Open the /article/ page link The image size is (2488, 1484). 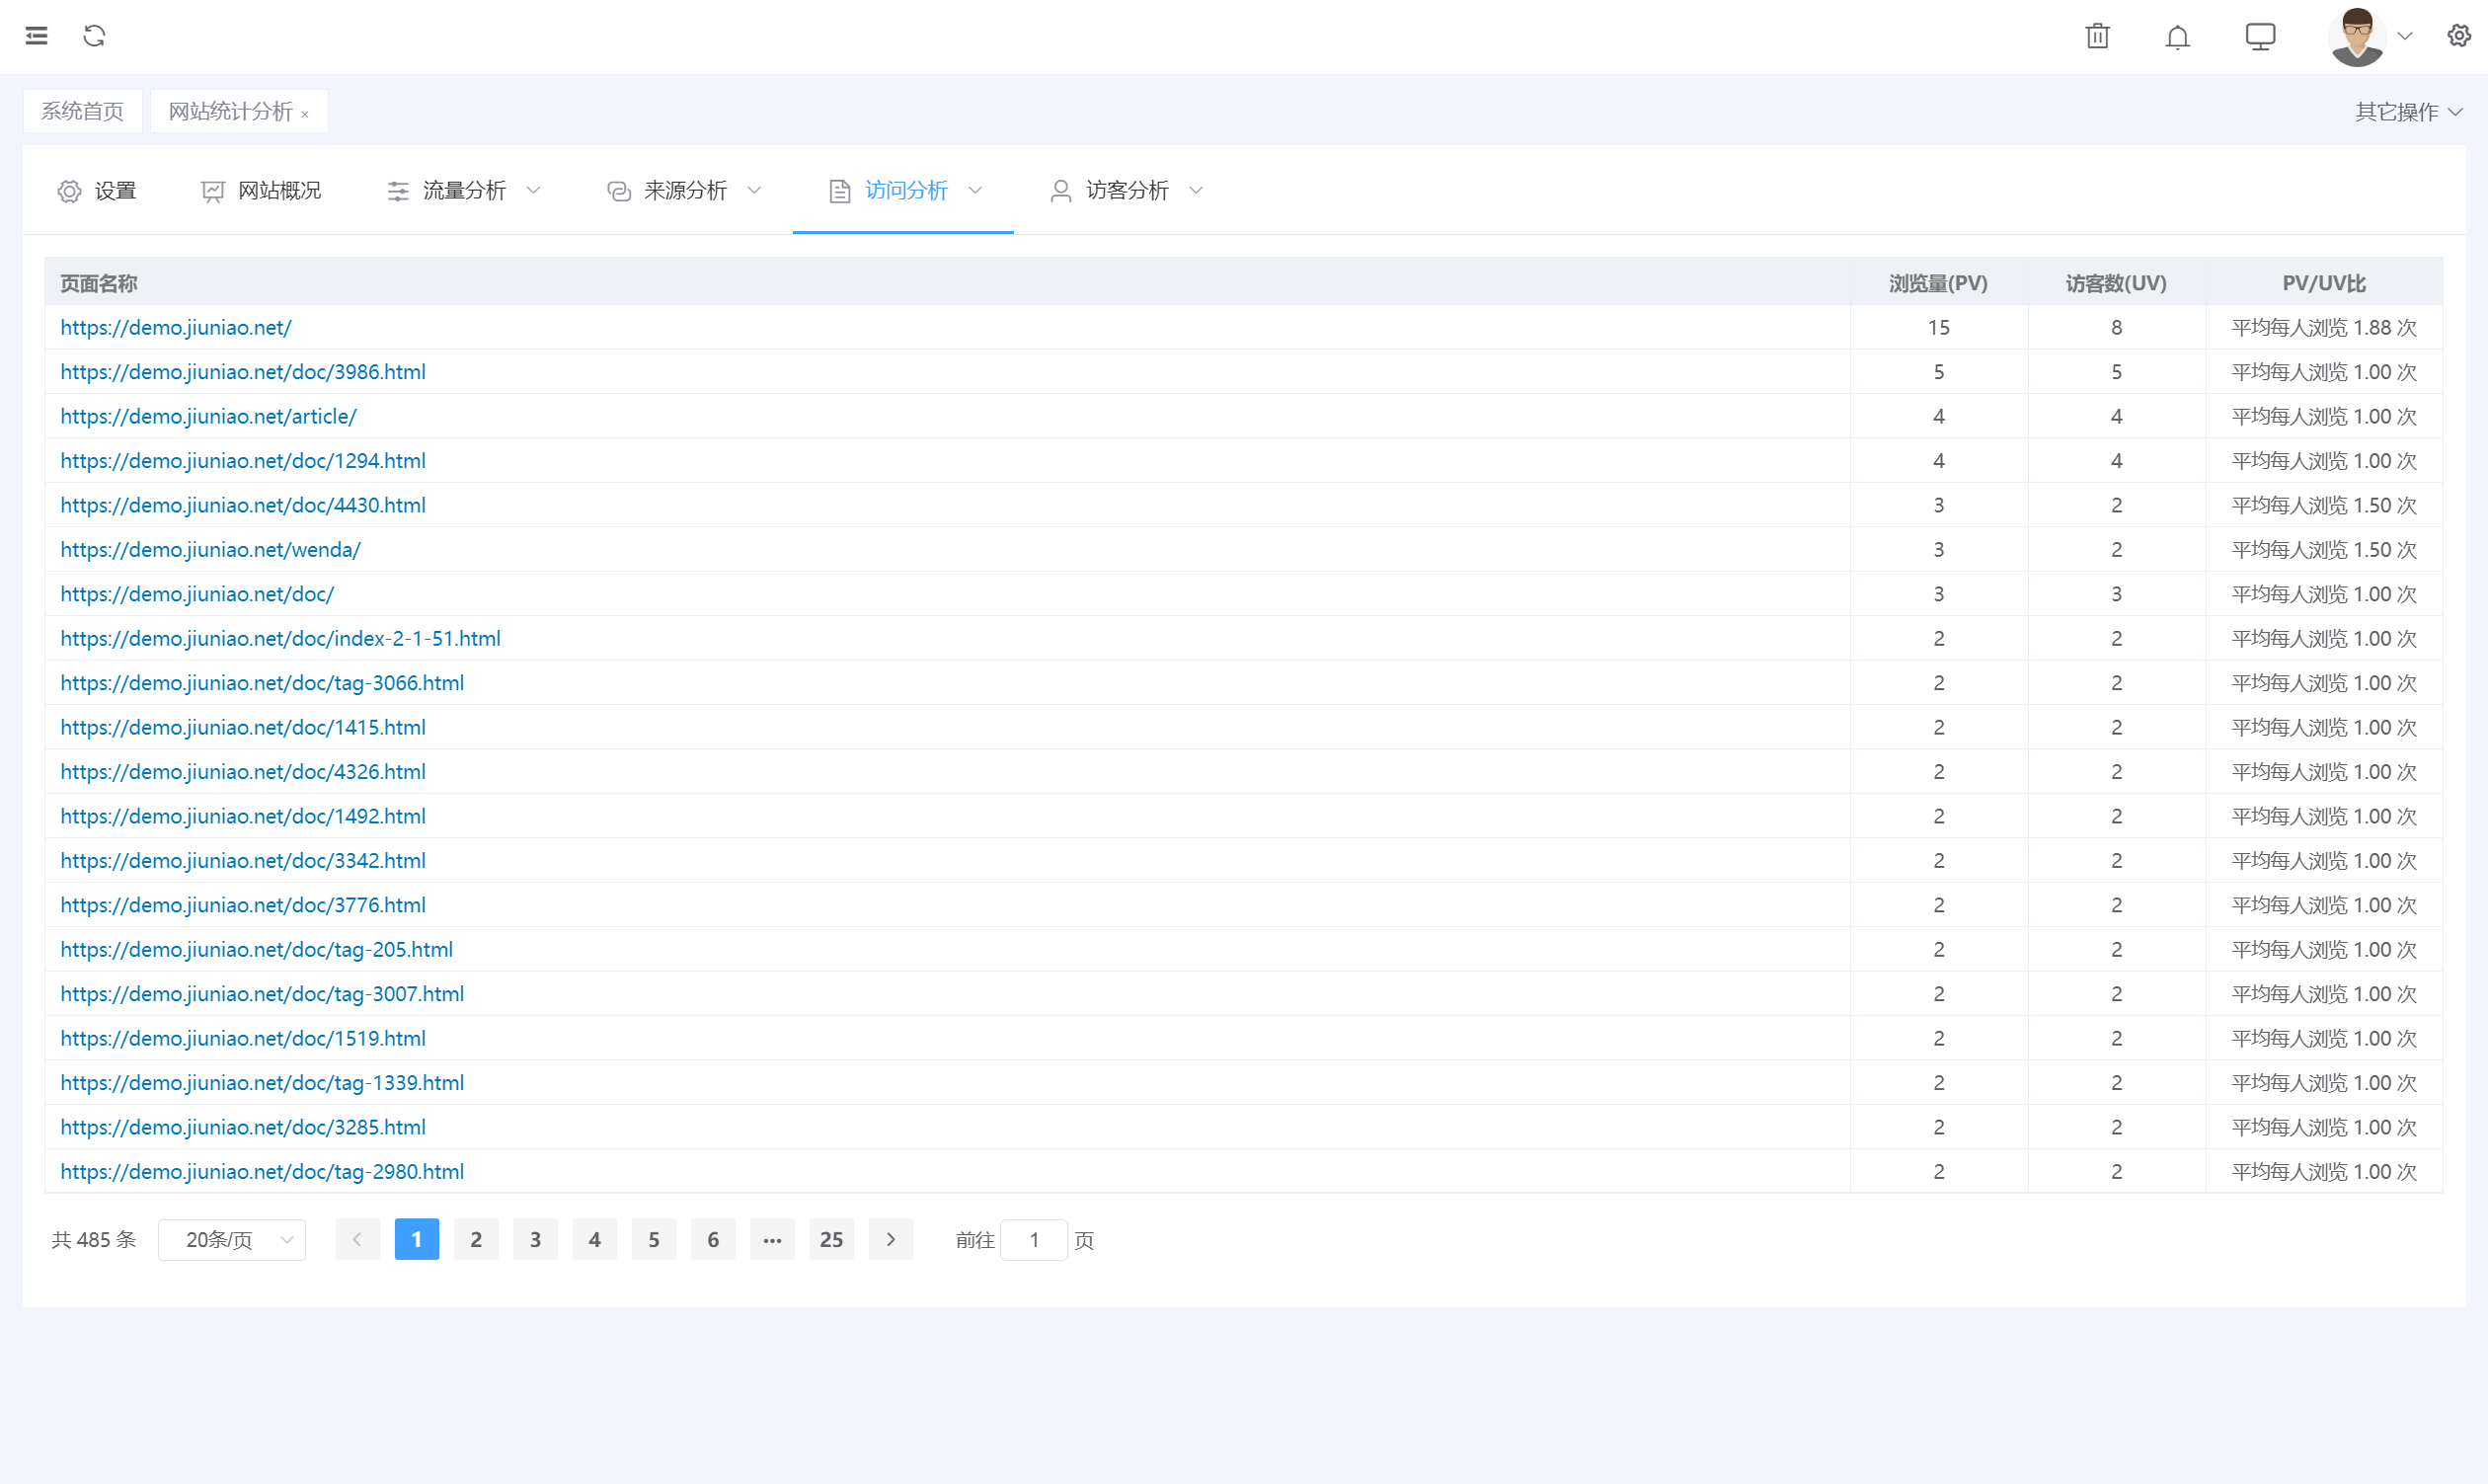[208, 416]
